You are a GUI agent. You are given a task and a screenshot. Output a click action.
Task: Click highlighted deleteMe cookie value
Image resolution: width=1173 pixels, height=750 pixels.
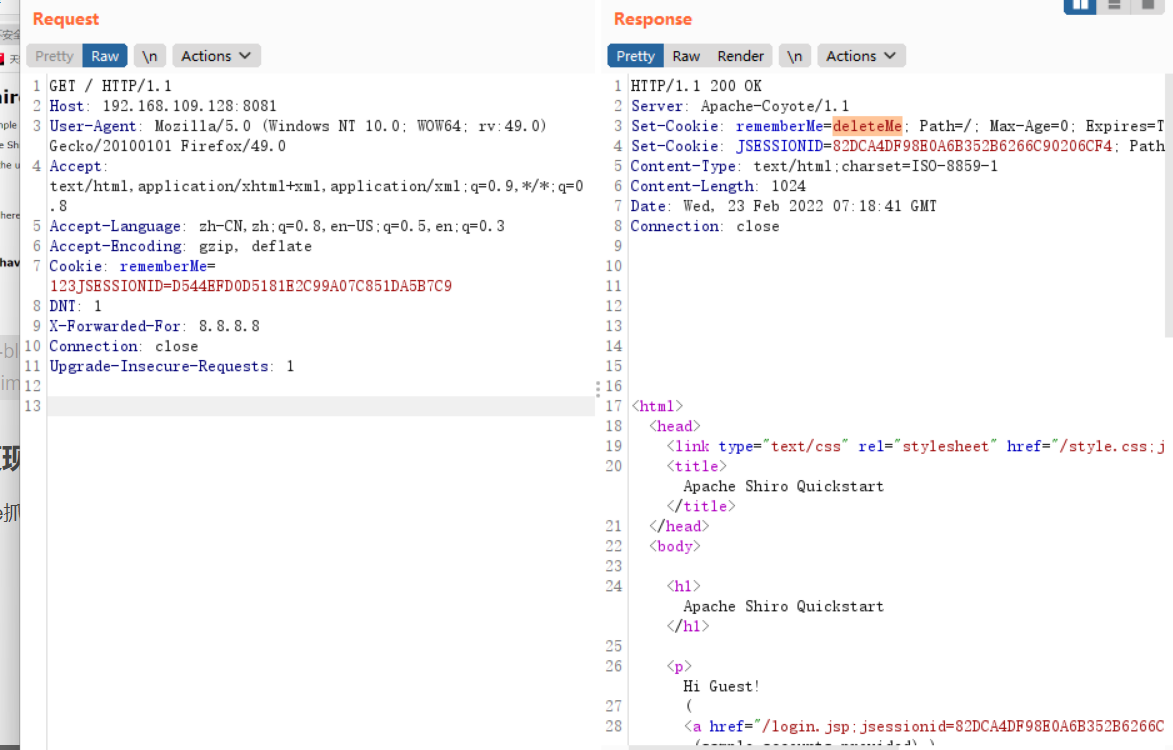[867, 126]
